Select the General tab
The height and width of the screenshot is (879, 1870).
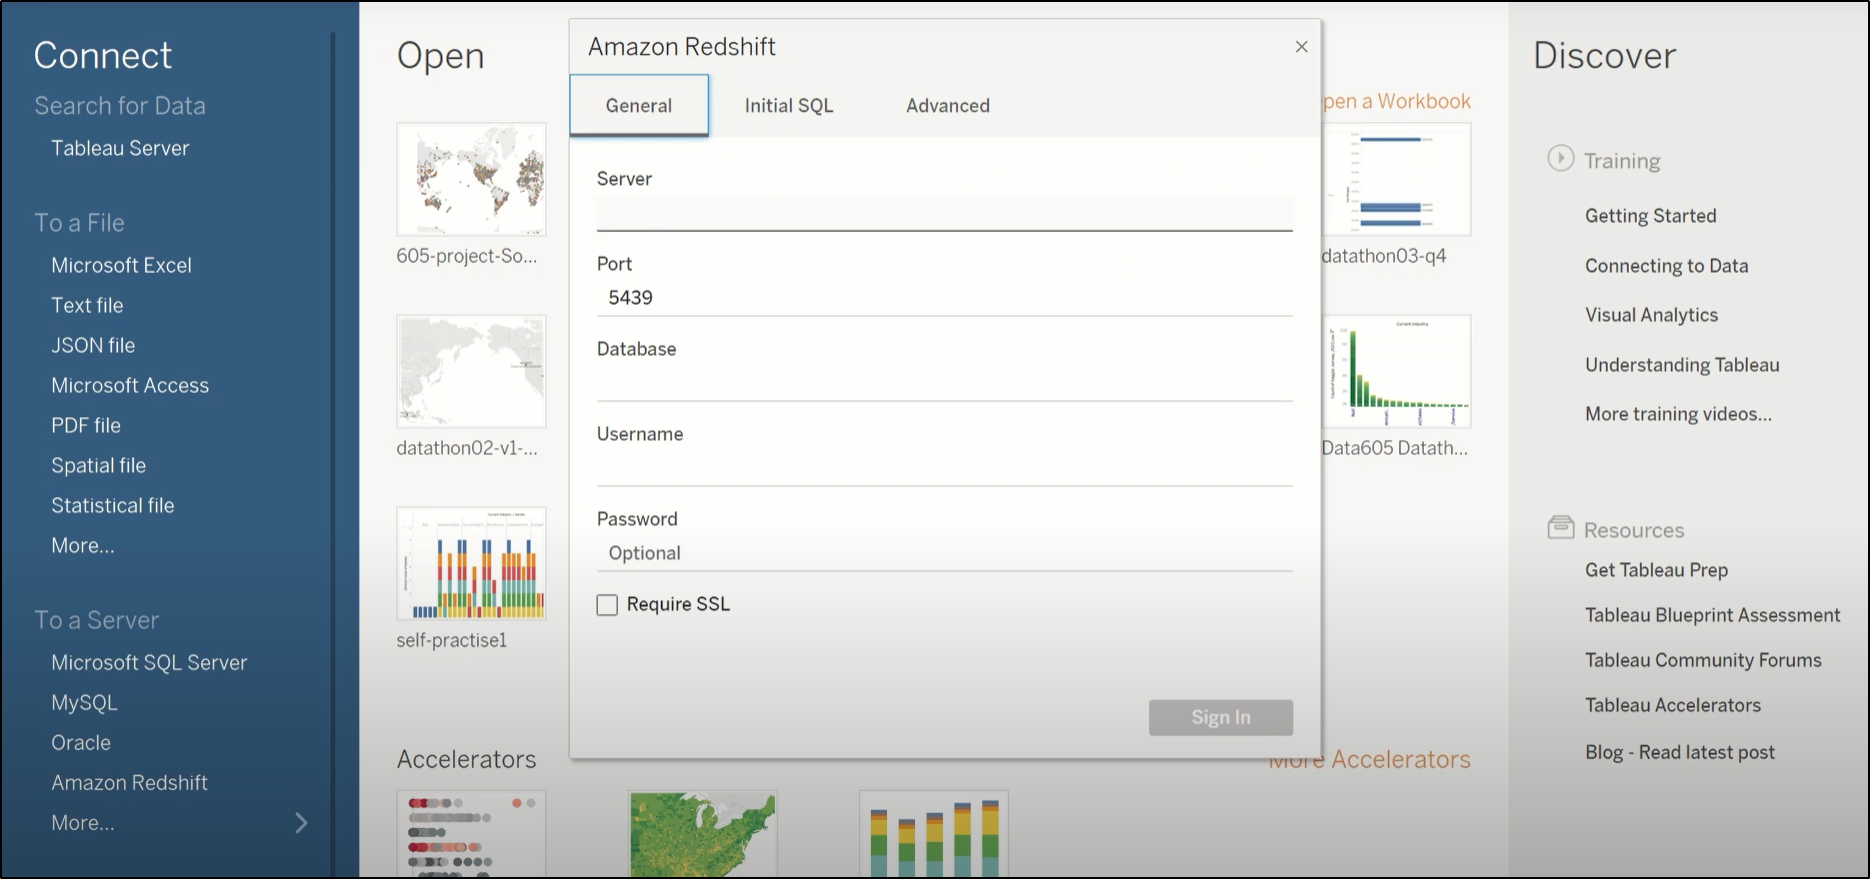[x=639, y=106]
